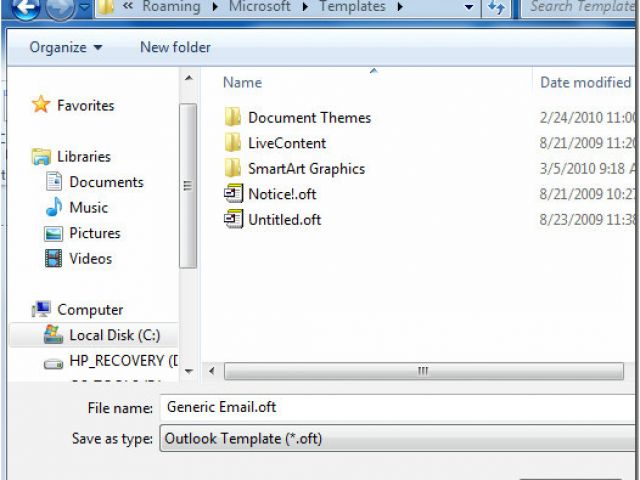The image size is (640, 480).
Task: Click the HP_RECOVERY drive icon
Action: click(53, 363)
